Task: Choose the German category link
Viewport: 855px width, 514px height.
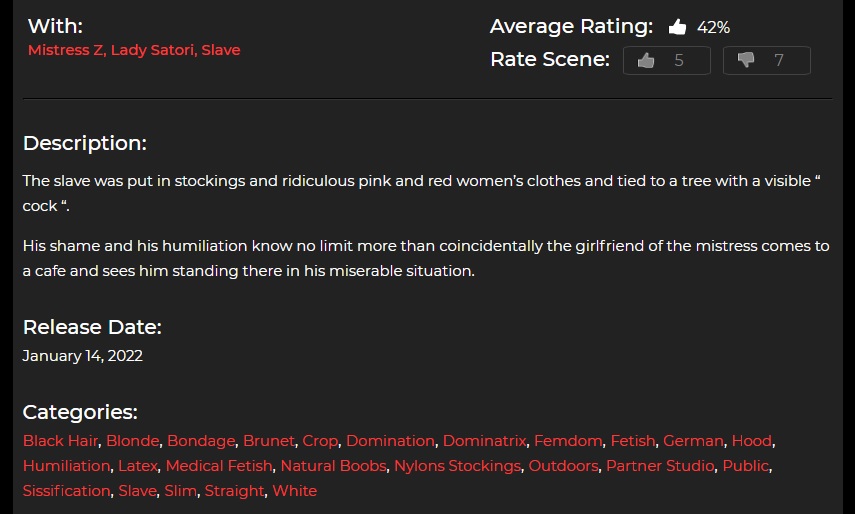Action: (x=693, y=440)
